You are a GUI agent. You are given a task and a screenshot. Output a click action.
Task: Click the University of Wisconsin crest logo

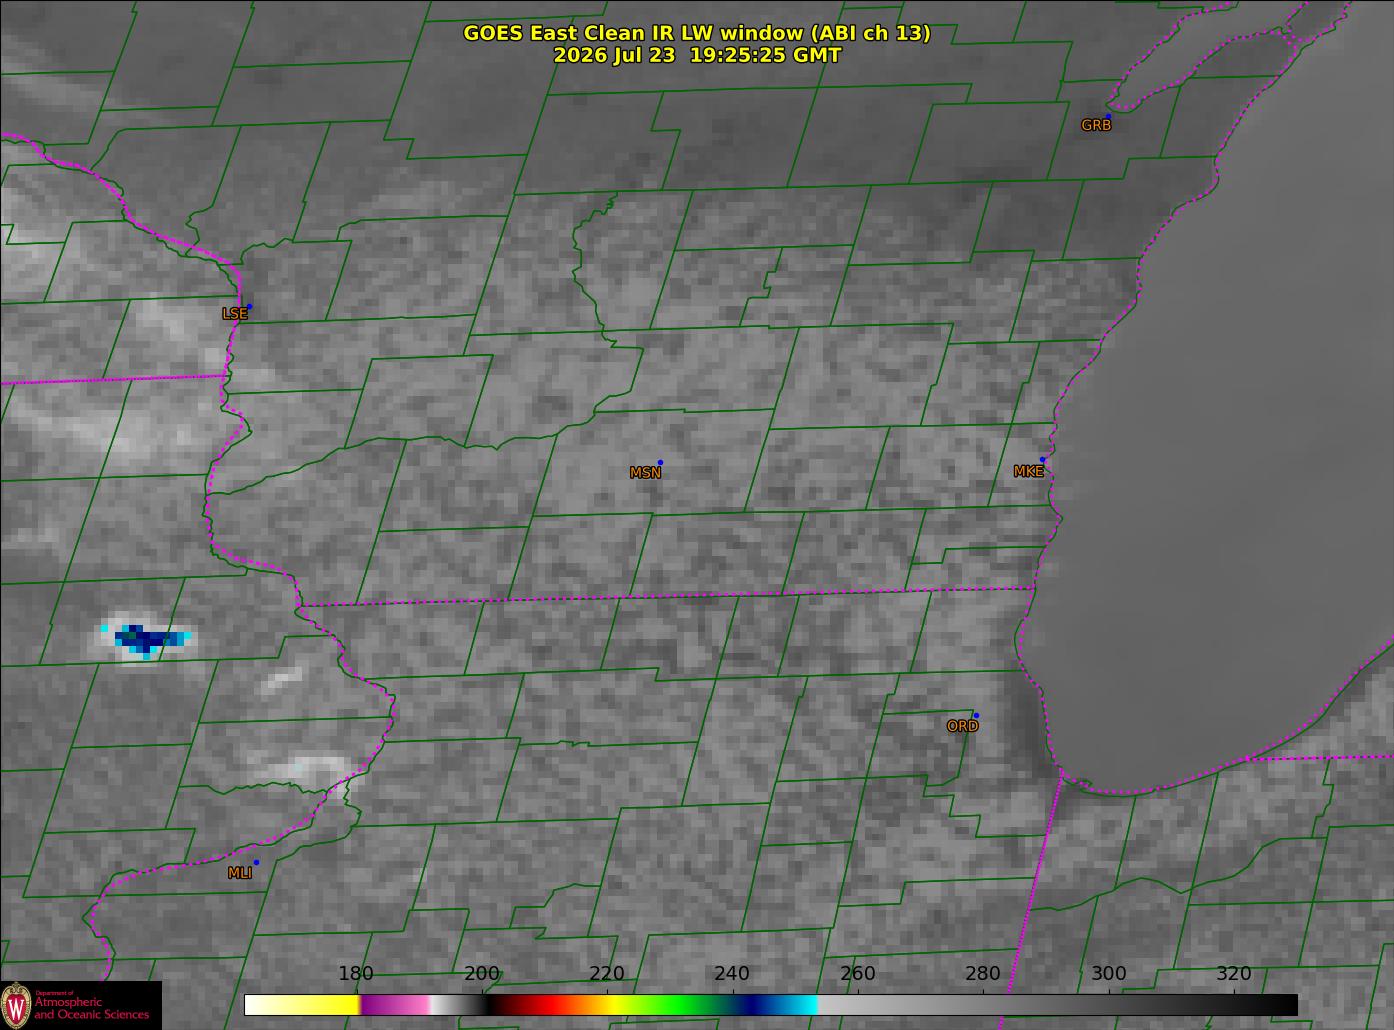click(x=16, y=1005)
